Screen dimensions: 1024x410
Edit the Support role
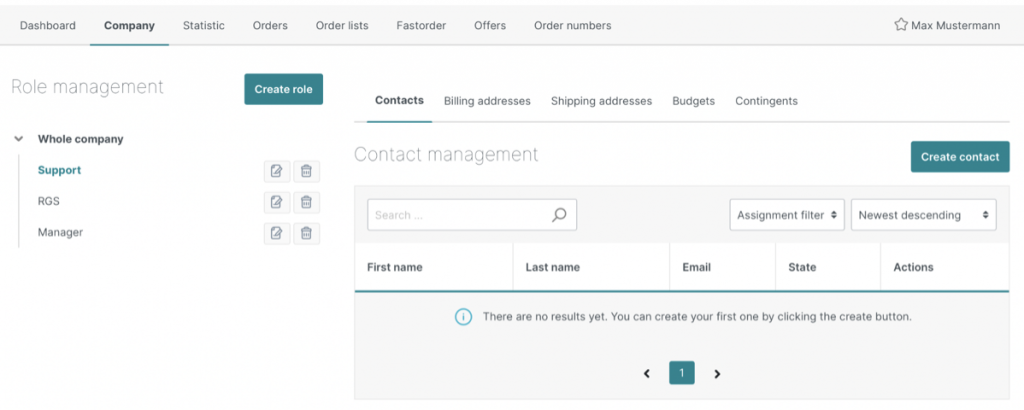pyautogui.click(x=276, y=171)
